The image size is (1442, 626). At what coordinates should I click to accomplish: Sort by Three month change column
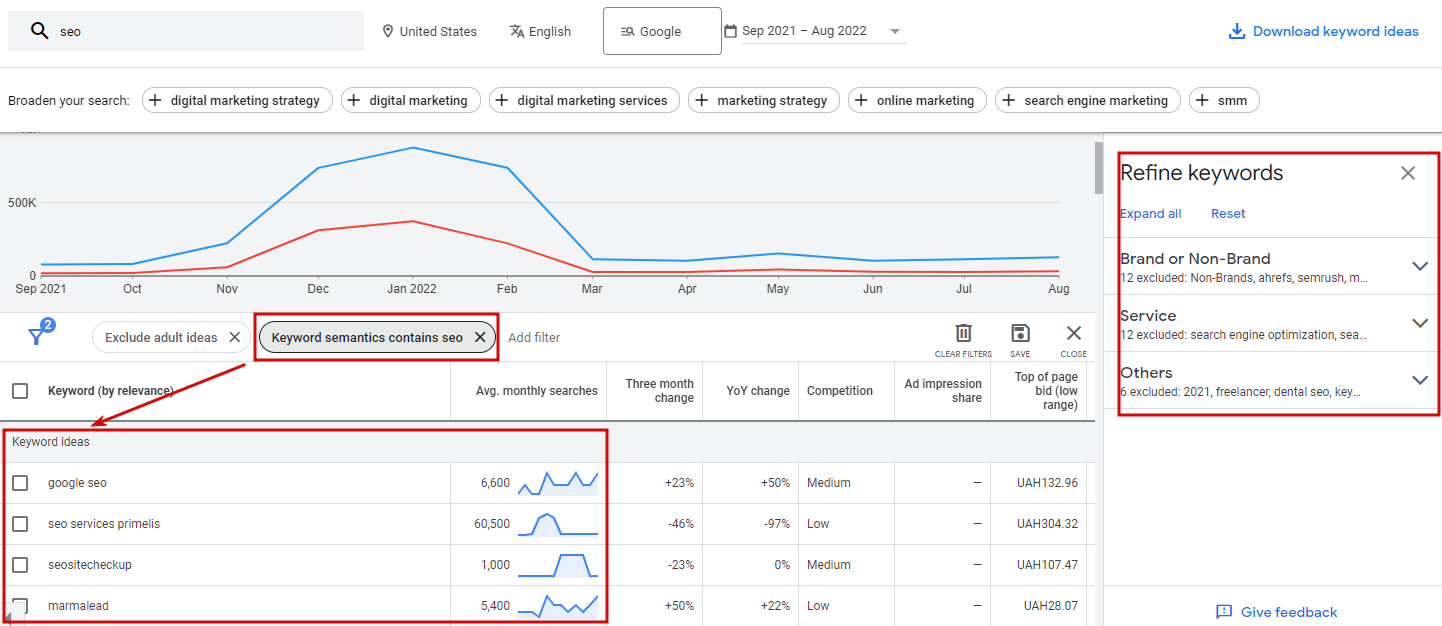(660, 391)
